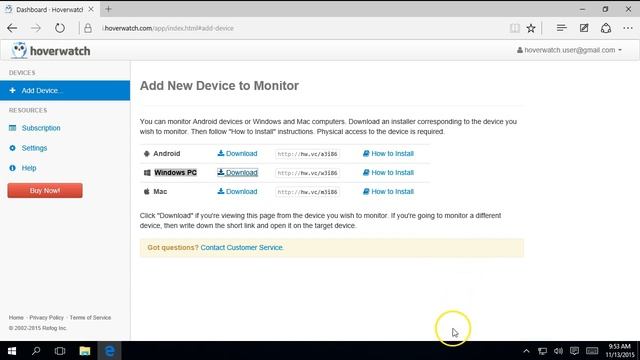
Task: Click the browser Back arrow
Action: point(12,28)
